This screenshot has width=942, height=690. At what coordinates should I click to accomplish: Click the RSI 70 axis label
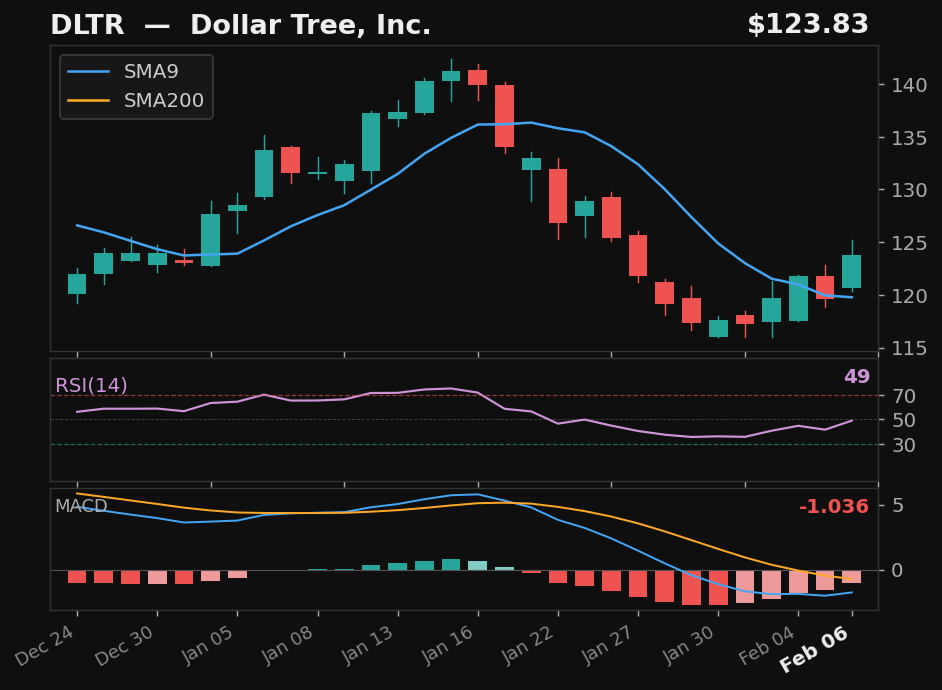click(x=904, y=396)
